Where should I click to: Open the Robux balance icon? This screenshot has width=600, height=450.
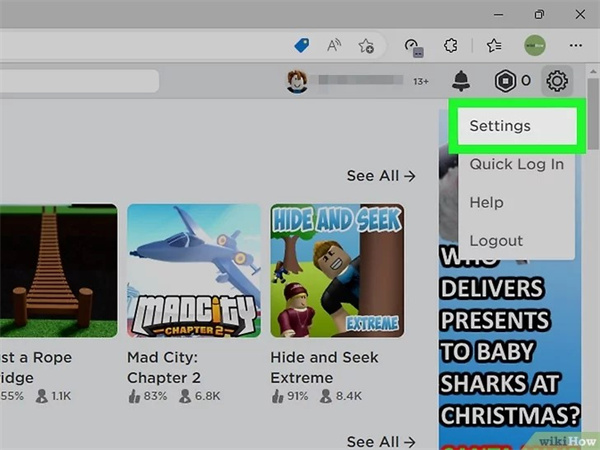(x=505, y=81)
